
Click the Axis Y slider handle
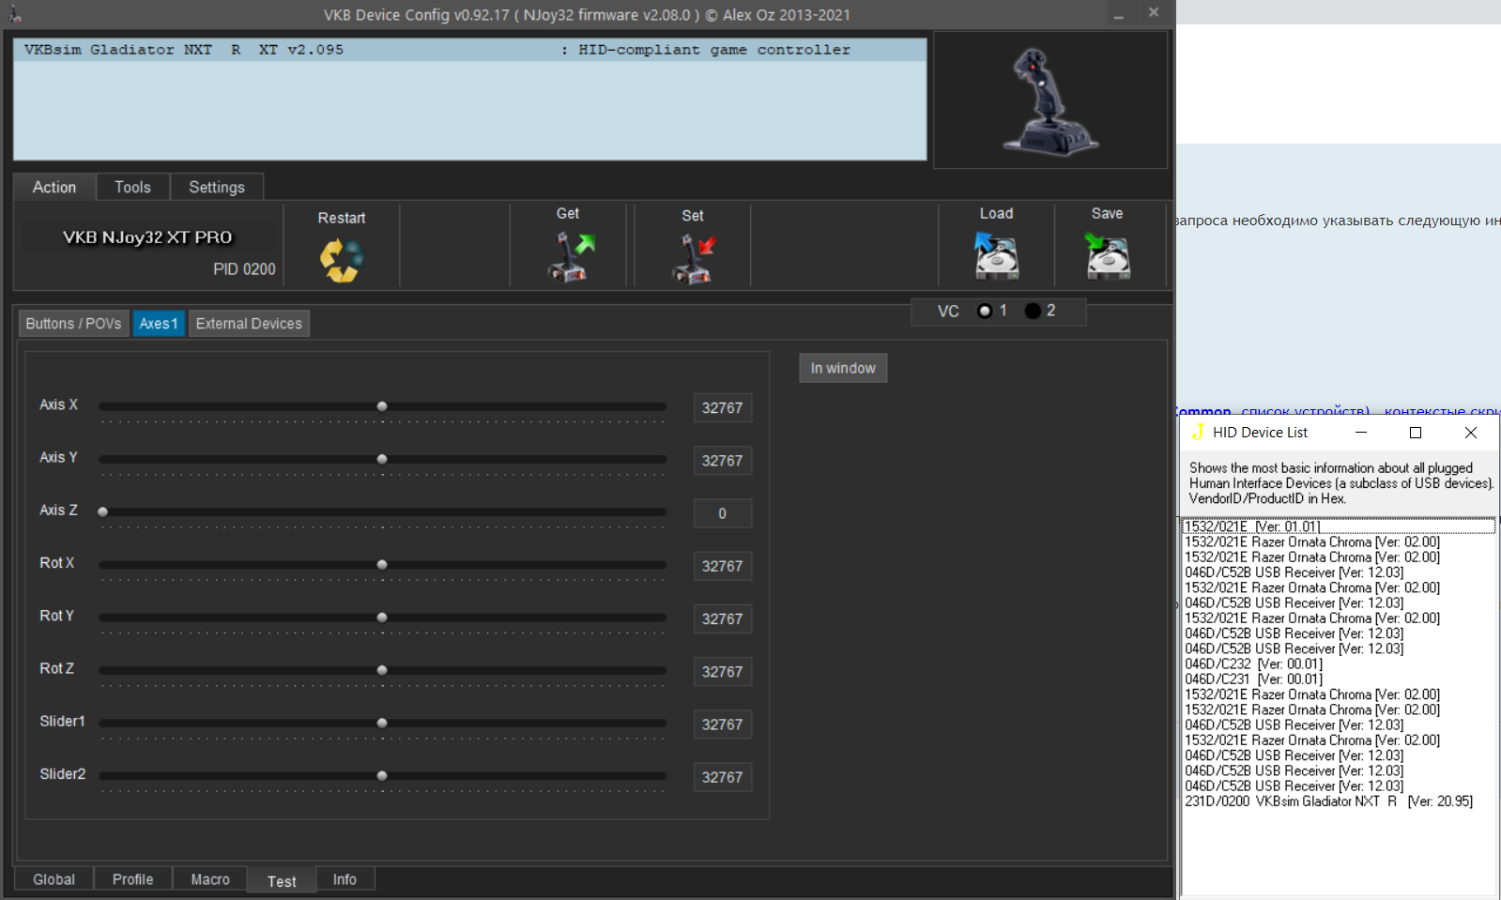(382, 459)
